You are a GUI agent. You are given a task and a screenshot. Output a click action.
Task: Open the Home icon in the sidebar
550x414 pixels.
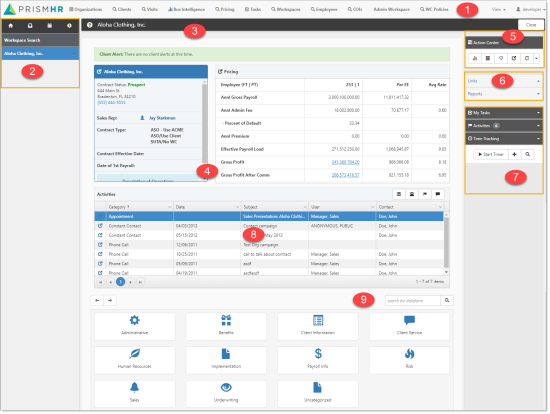coord(11,26)
